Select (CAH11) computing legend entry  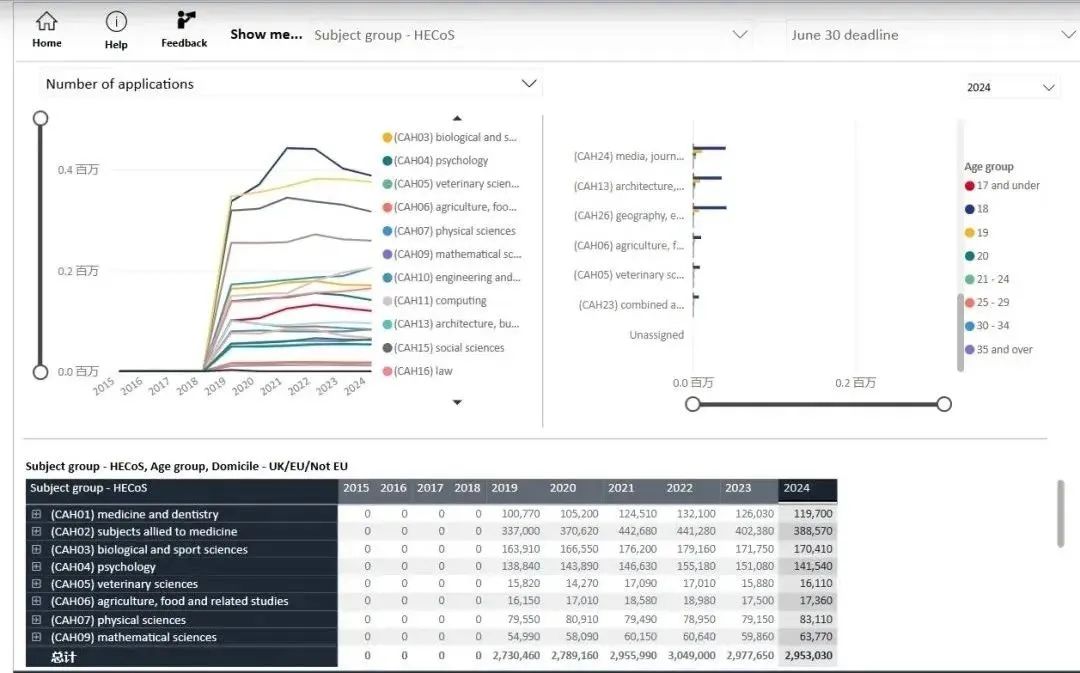(435, 301)
